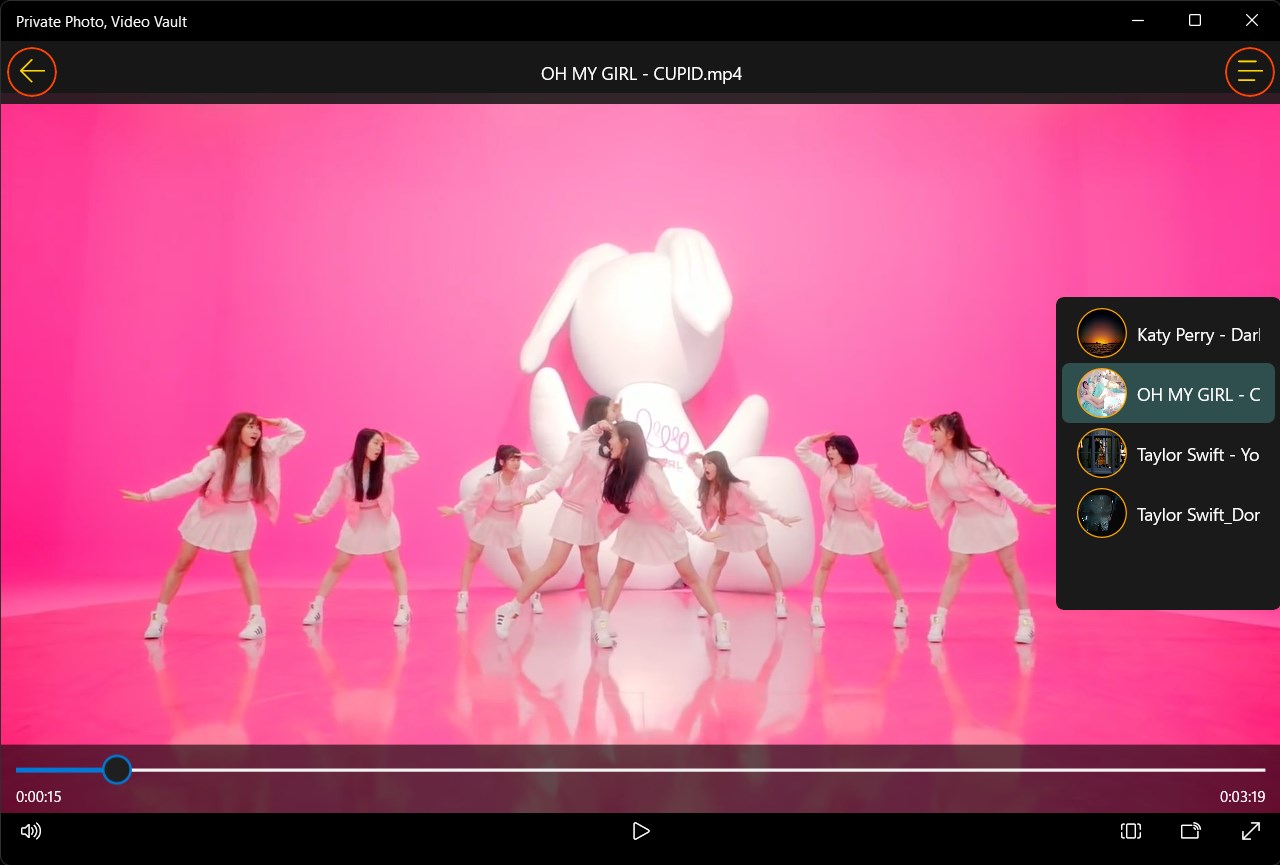The width and height of the screenshot is (1280, 865).
Task: Click the 0:03:19 duration label
Action: [1240, 797]
